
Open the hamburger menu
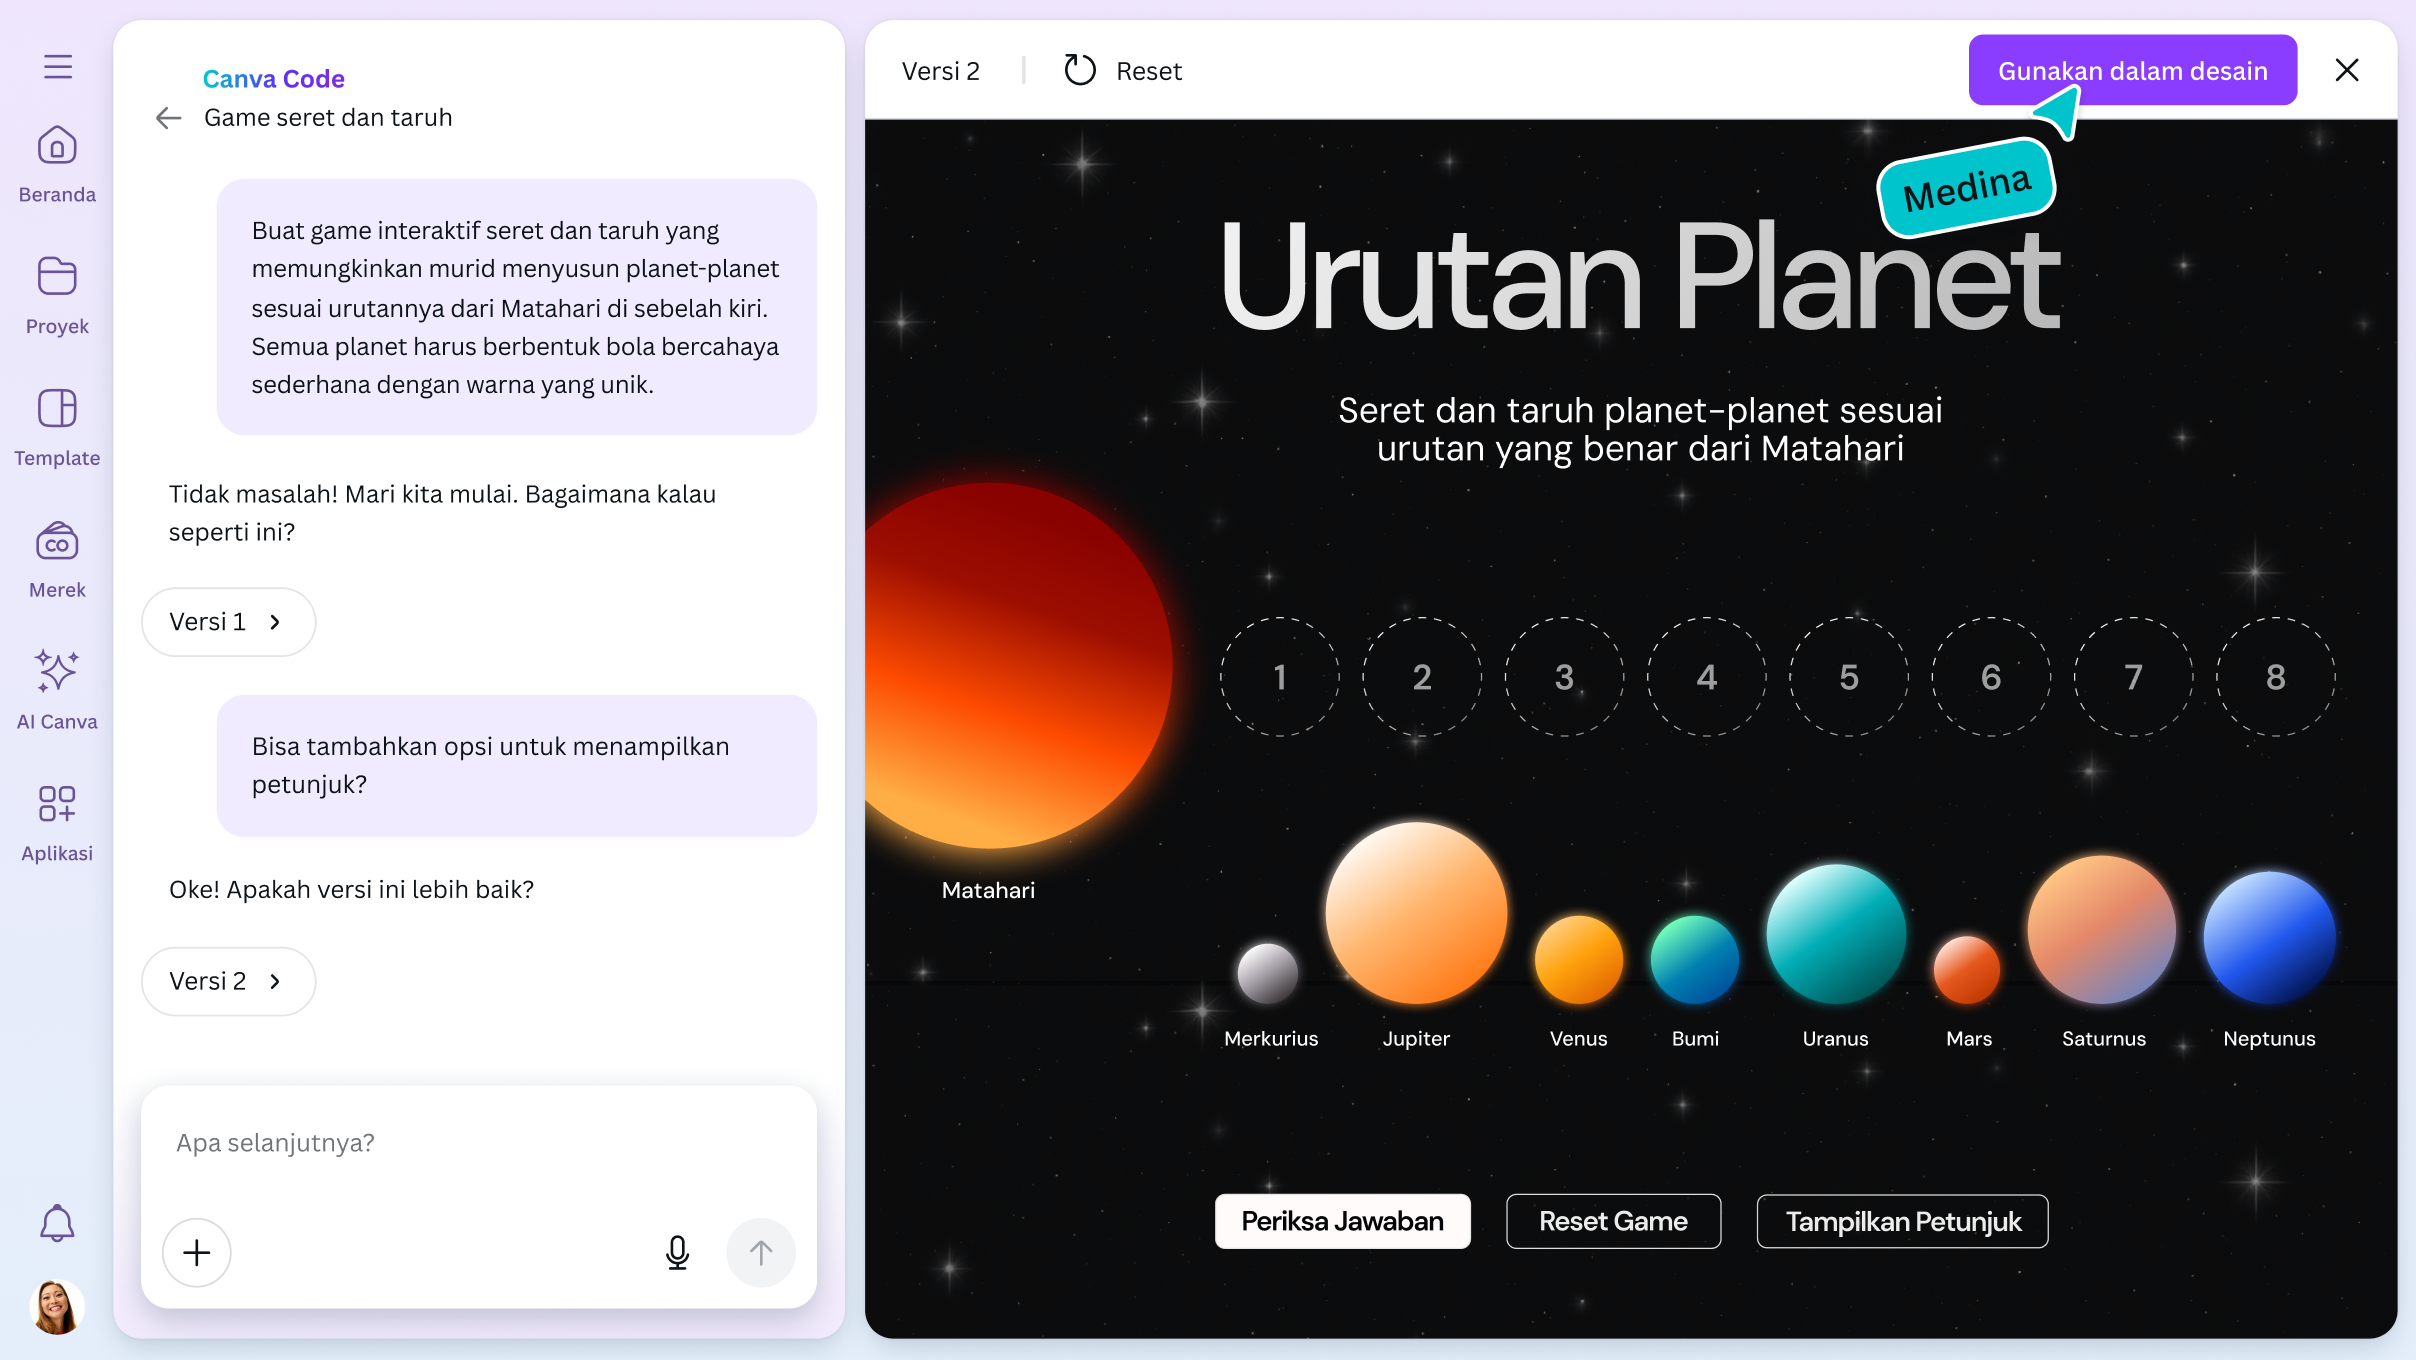tap(56, 66)
